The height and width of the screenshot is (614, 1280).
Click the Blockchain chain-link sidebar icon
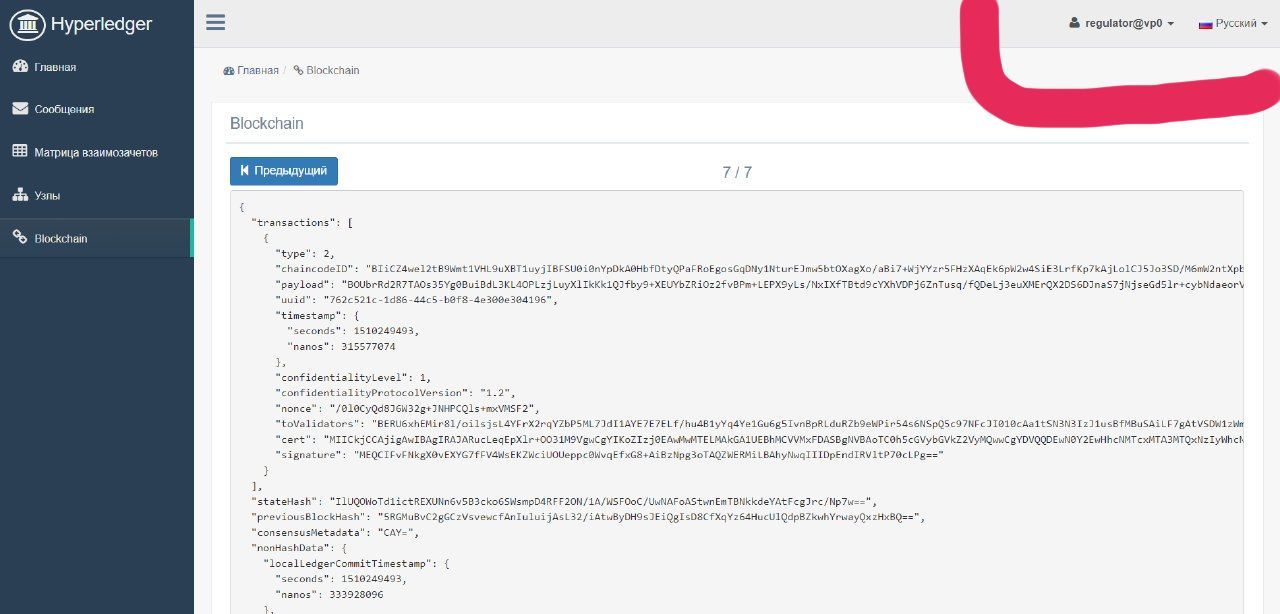19,237
